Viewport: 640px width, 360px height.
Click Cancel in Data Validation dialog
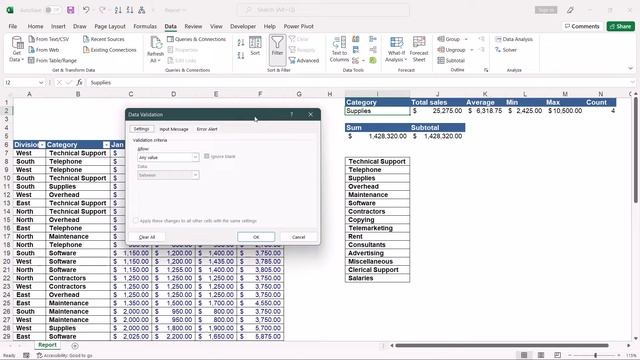point(298,237)
